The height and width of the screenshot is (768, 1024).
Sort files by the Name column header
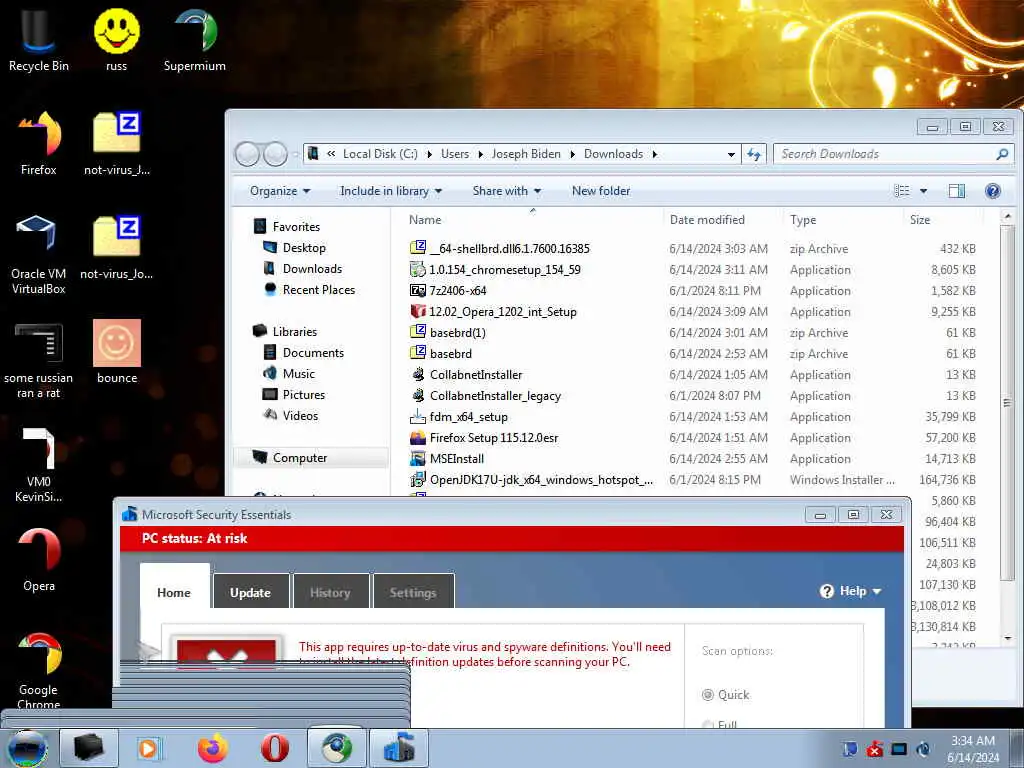pos(532,220)
